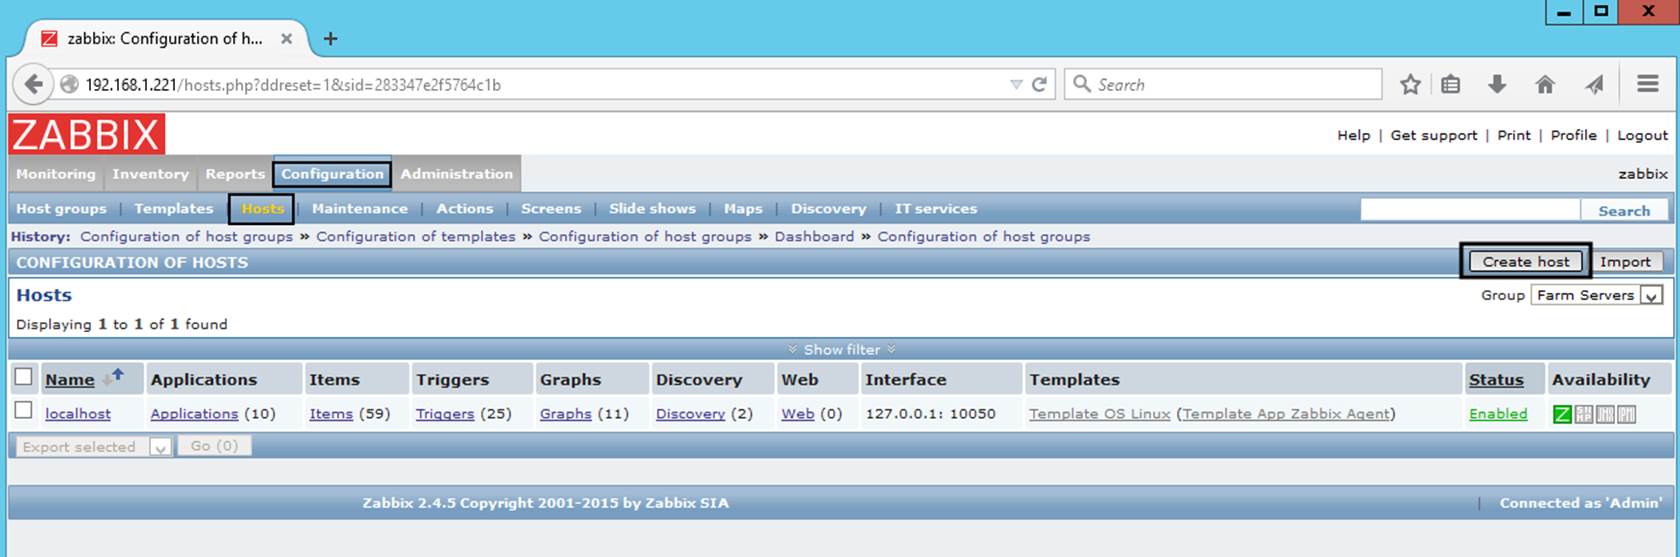1680x557 pixels.
Task: Go to IT services submenu
Action: point(936,209)
